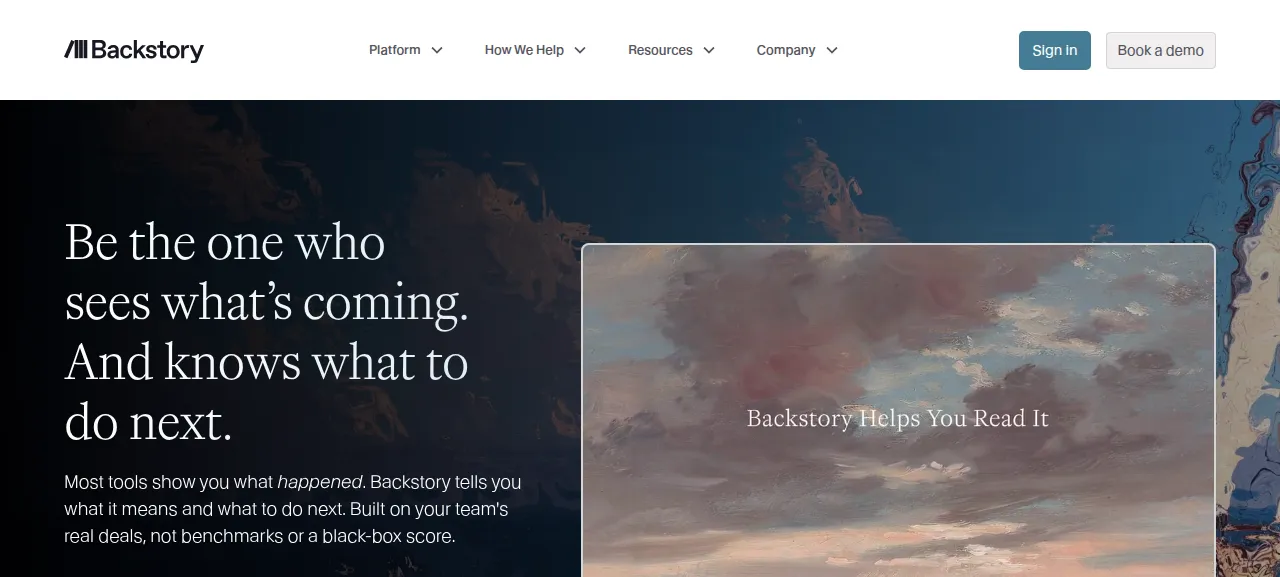Expand the chevron next to Platform

(437, 50)
